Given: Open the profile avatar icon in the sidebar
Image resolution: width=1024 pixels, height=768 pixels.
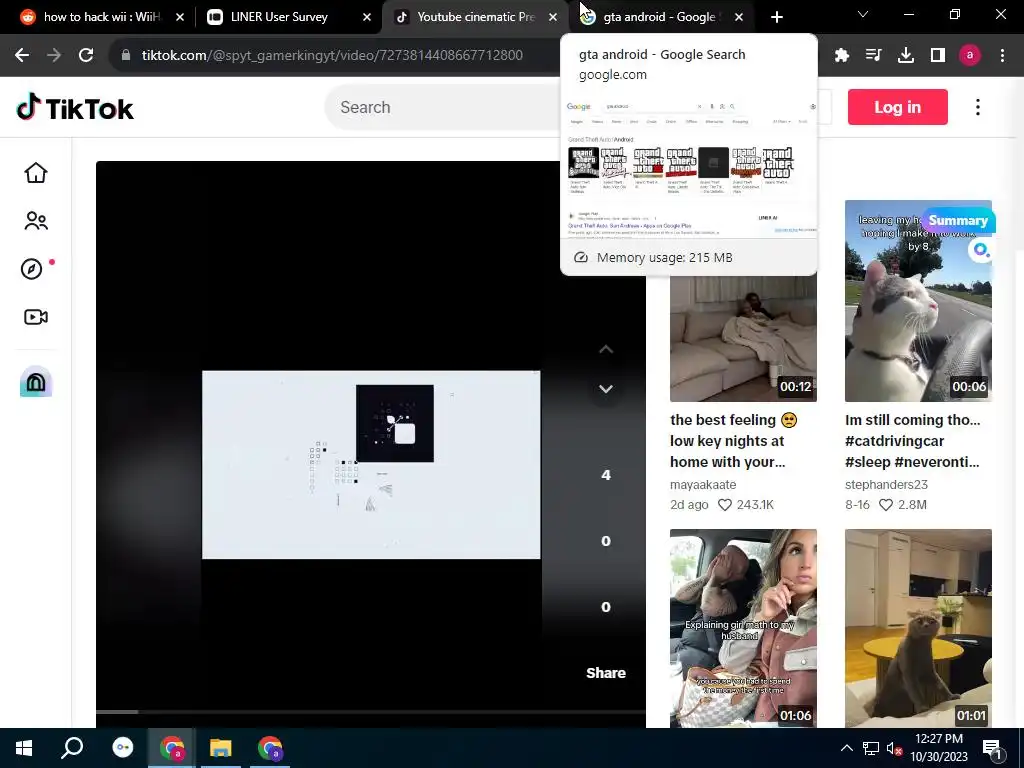Looking at the screenshot, I should tap(36, 381).
